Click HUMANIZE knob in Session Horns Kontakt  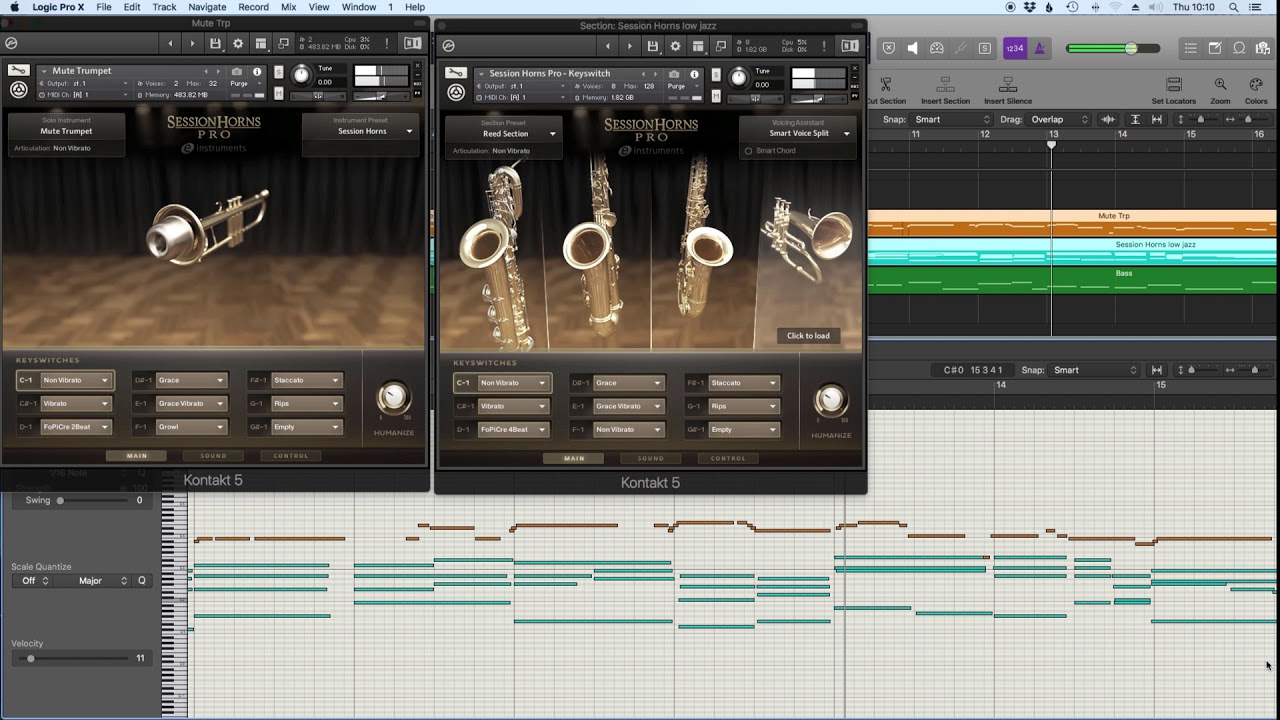[x=830, y=400]
